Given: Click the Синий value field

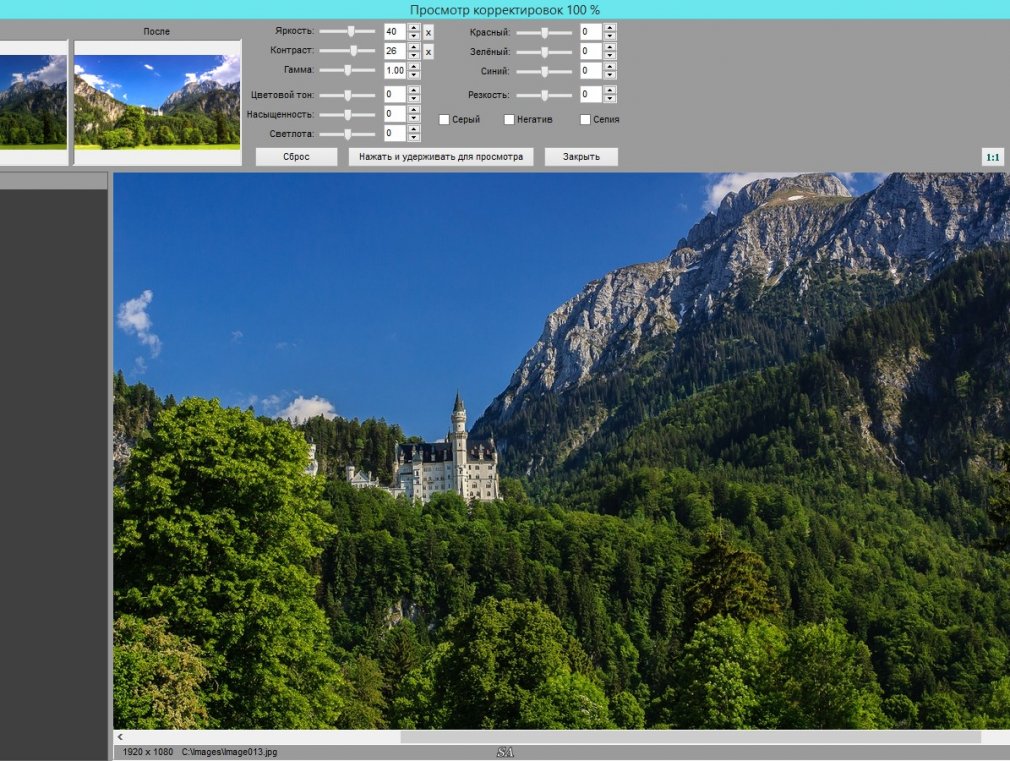Looking at the screenshot, I should 591,70.
